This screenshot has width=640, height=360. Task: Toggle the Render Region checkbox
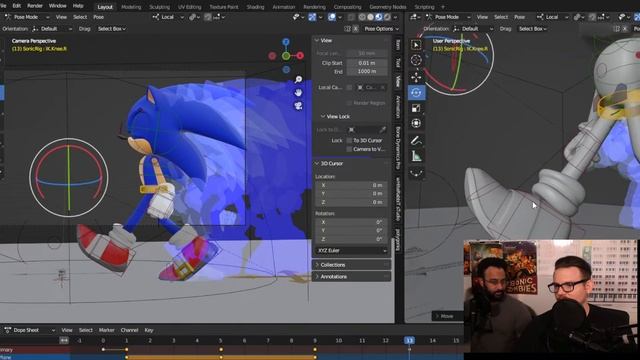click(x=349, y=103)
